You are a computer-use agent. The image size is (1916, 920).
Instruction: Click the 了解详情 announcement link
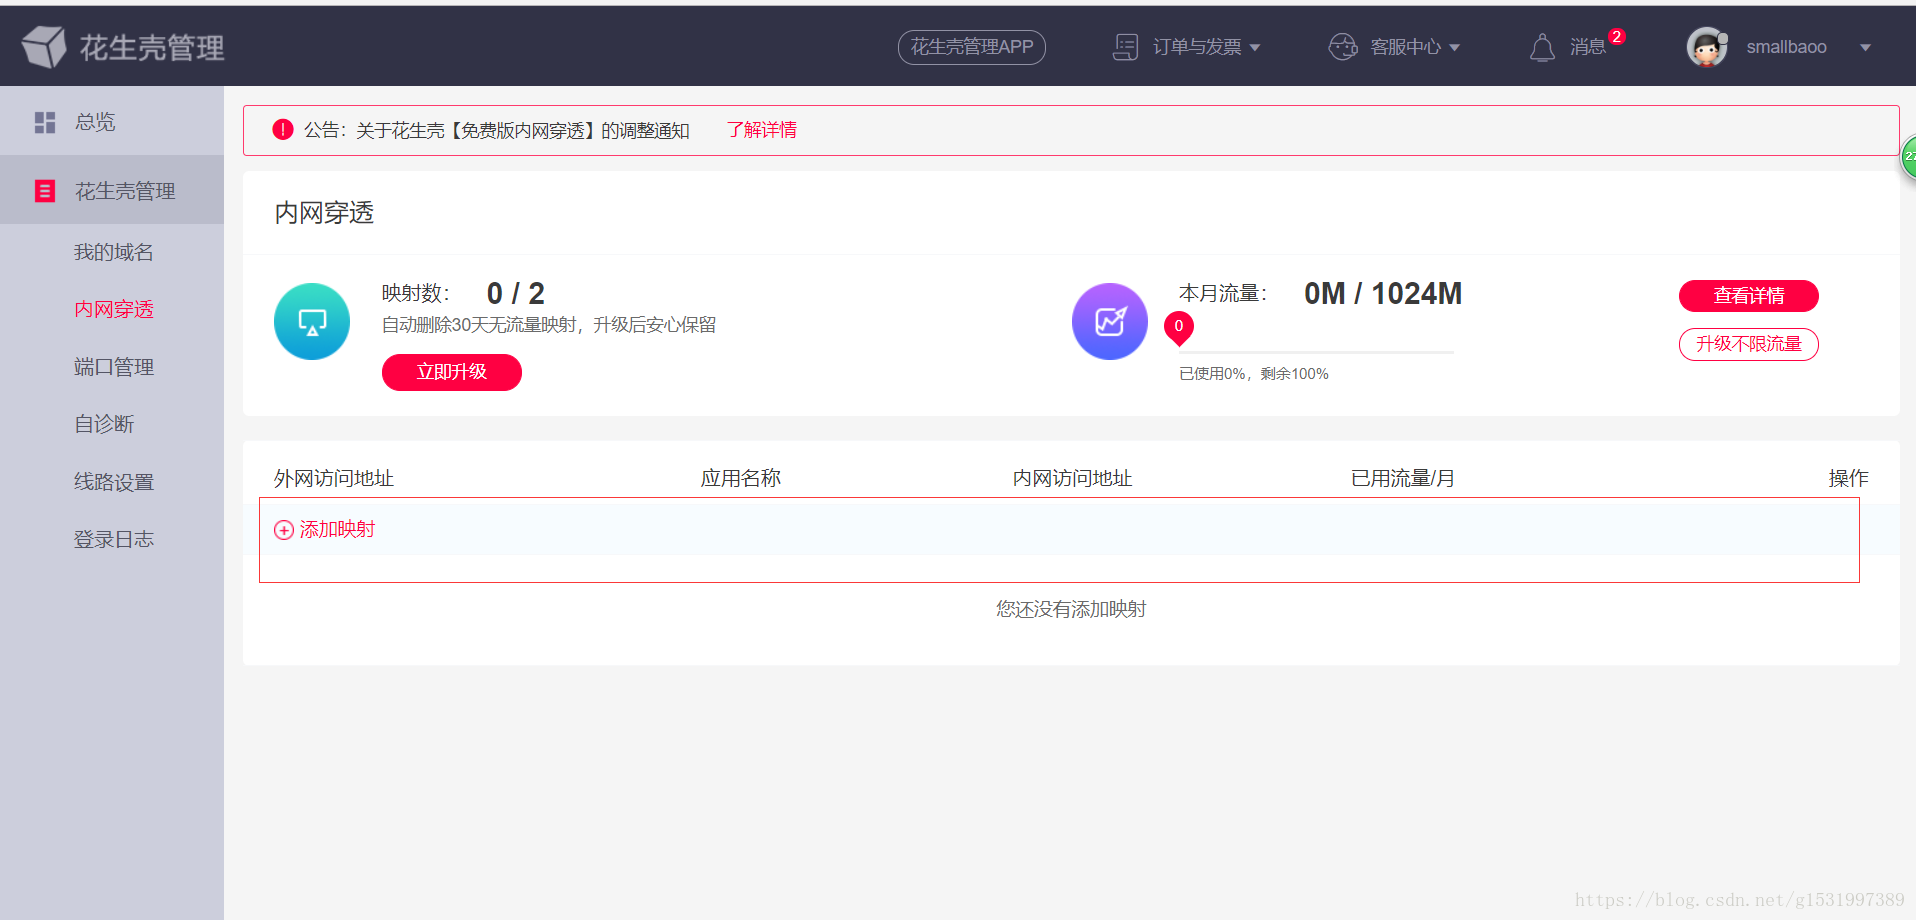click(762, 130)
